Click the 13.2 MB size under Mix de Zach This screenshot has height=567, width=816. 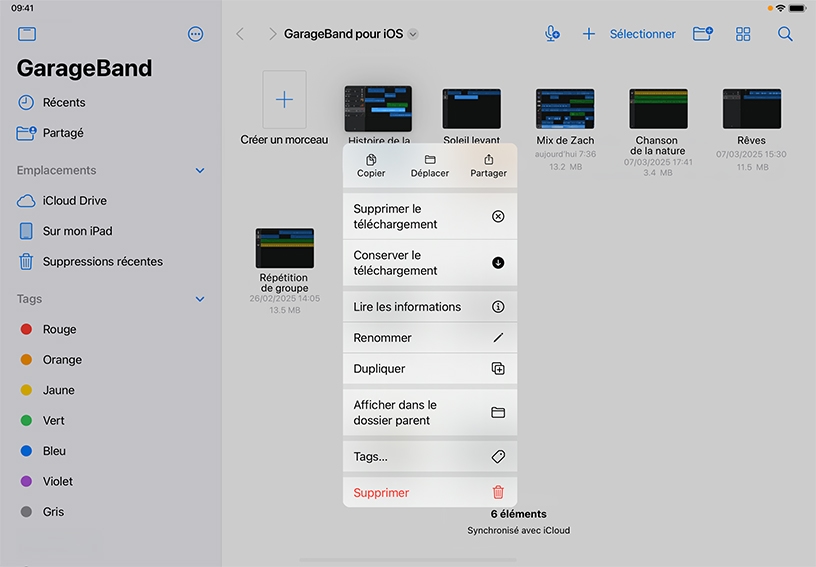tap(565, 167)
